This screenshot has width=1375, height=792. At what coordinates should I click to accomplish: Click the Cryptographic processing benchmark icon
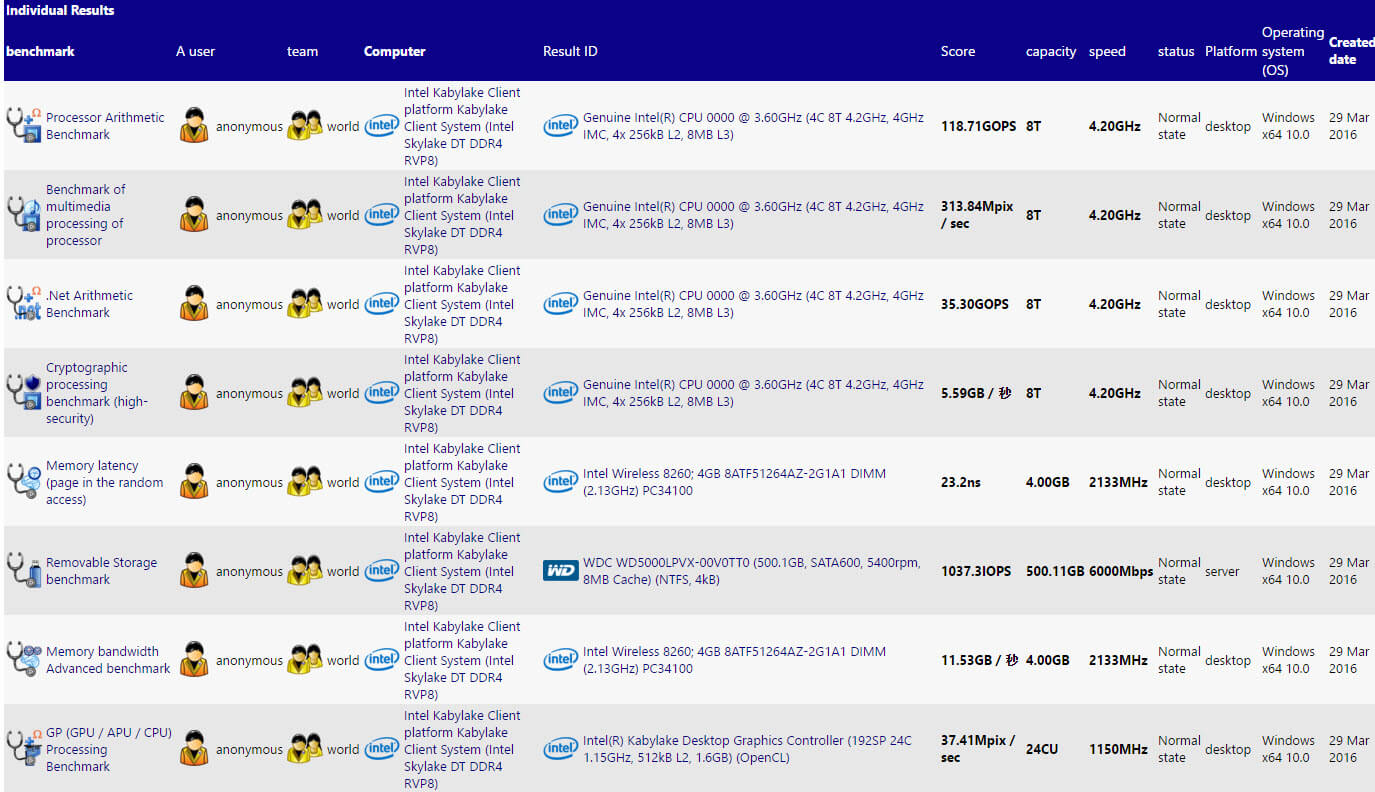tap(23, 393)
